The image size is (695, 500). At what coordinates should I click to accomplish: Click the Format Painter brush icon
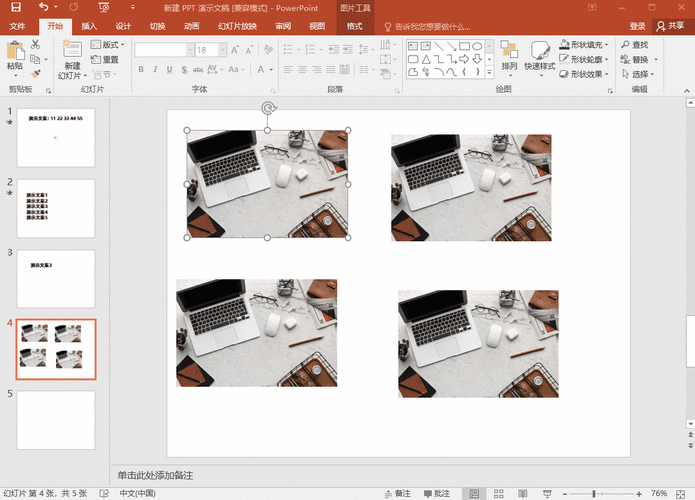(35, 74)
